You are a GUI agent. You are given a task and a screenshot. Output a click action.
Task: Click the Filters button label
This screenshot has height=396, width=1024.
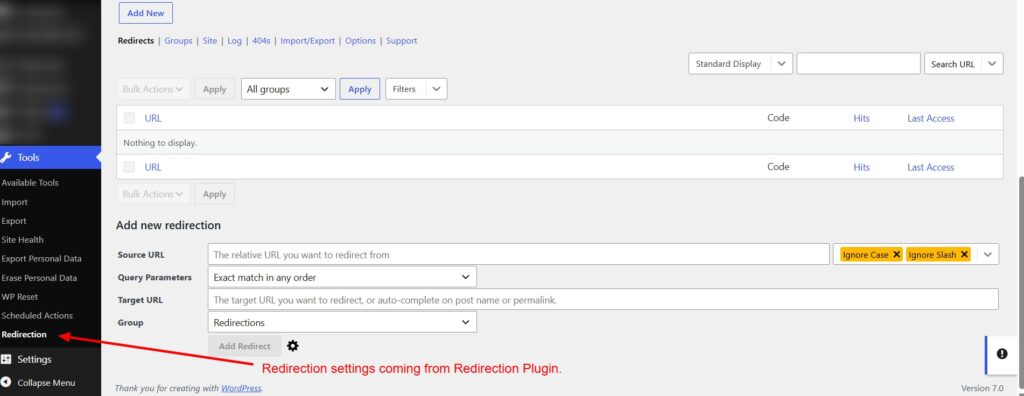coord(404,89)
